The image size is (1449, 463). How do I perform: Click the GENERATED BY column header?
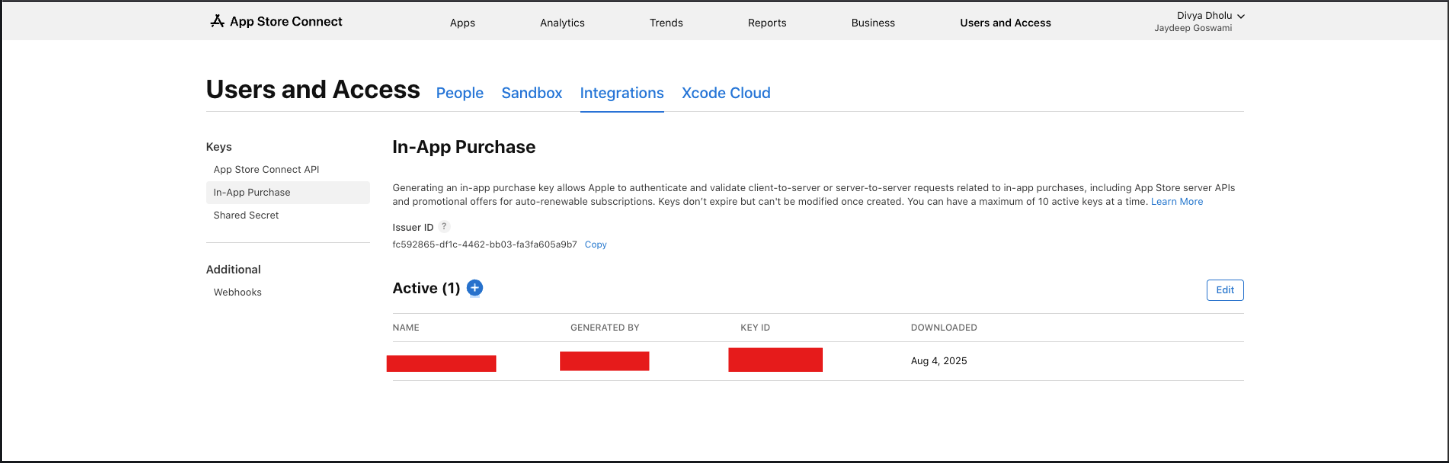[x=604, y=328]
